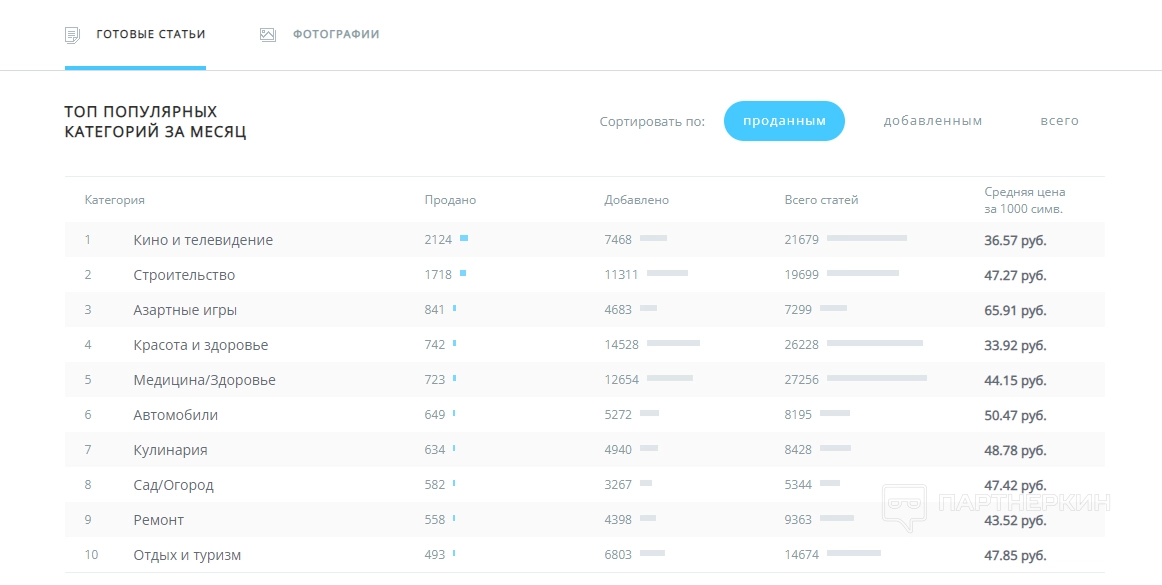The width and height of the screenshot is (1162, 585).
Task: Click the added value 11311
Action: 621,275
